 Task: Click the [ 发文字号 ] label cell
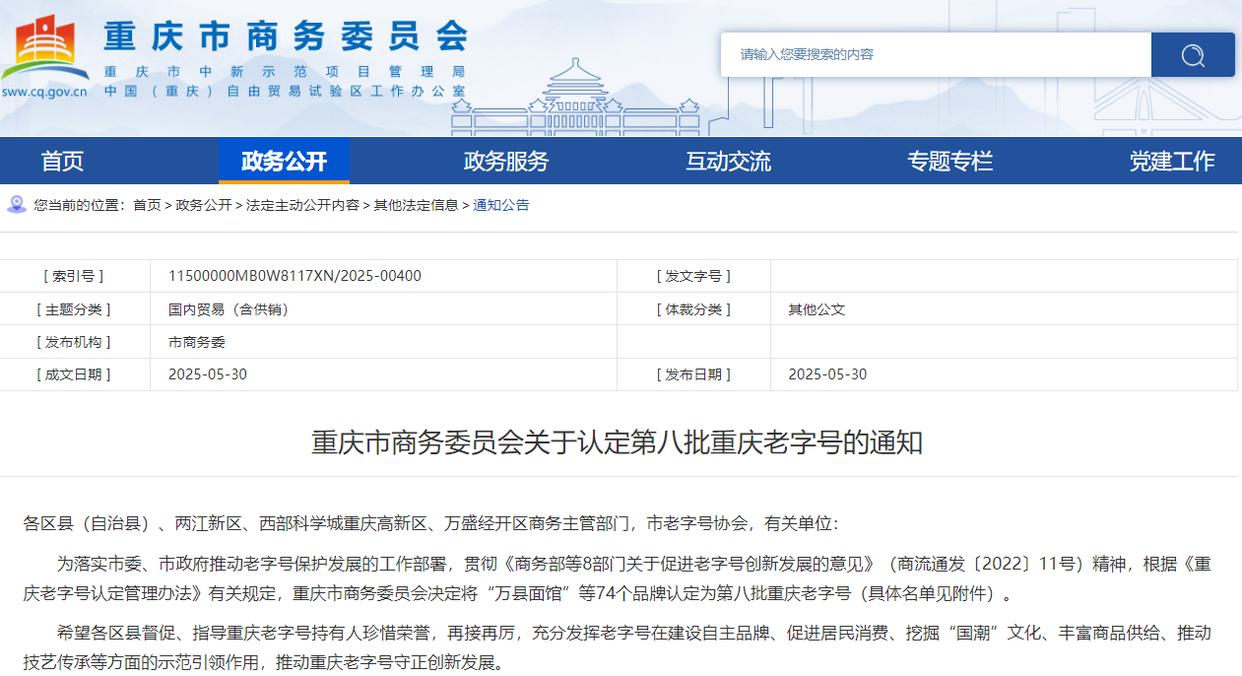[693, 276]
